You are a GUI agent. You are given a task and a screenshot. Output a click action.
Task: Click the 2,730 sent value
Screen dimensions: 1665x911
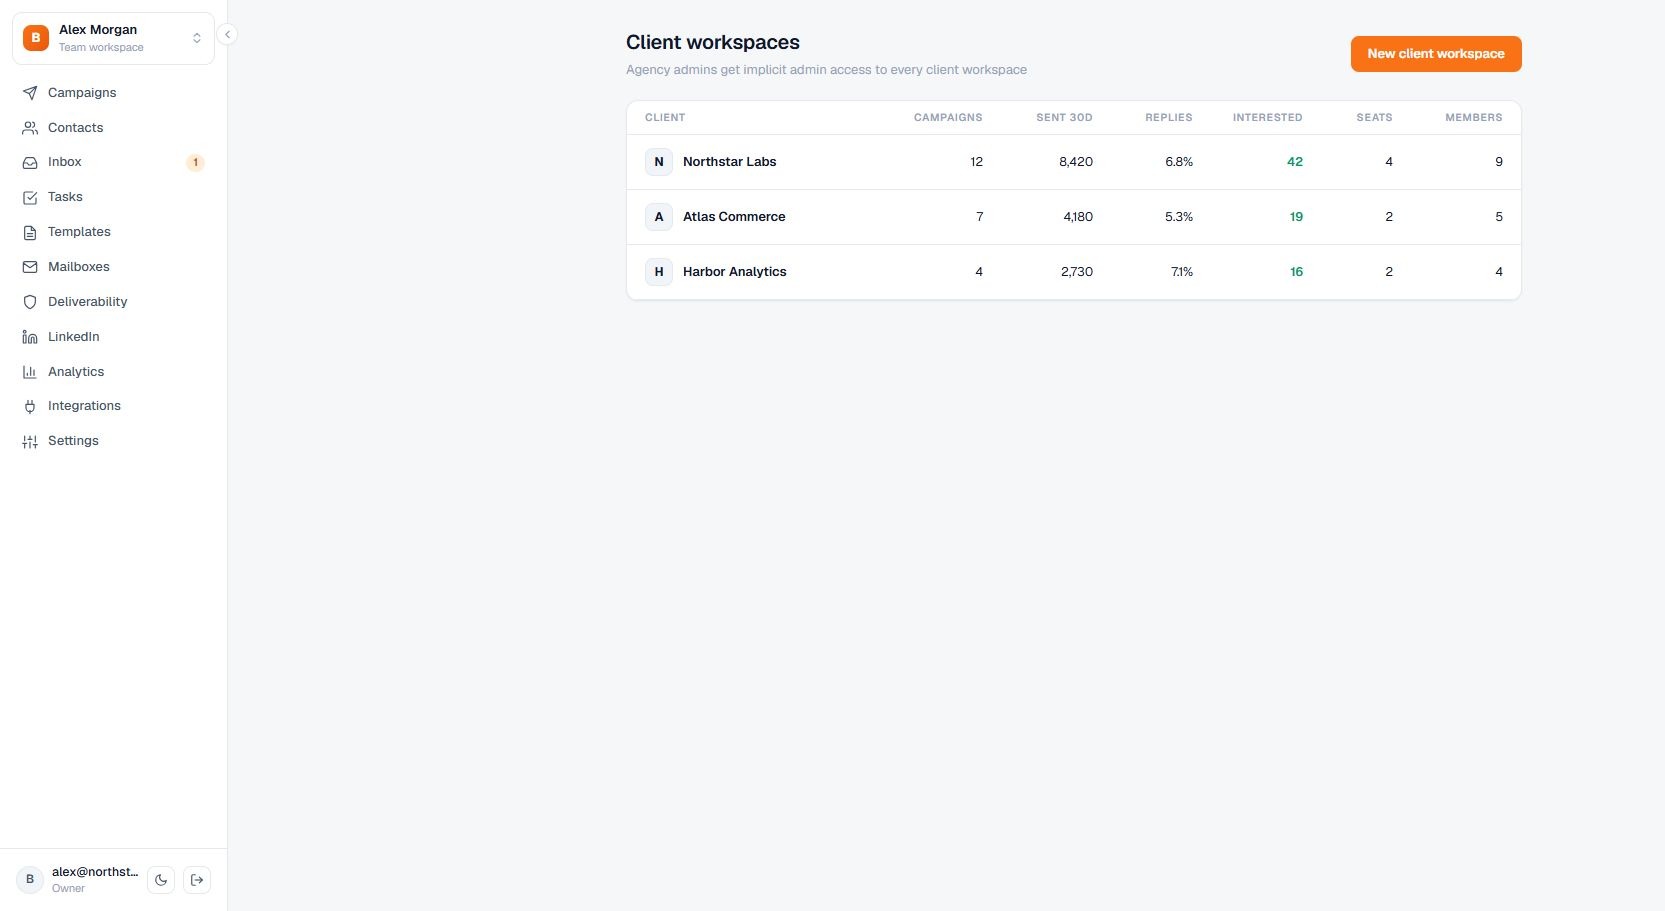pyautogui.click(x=1077, y=272)
